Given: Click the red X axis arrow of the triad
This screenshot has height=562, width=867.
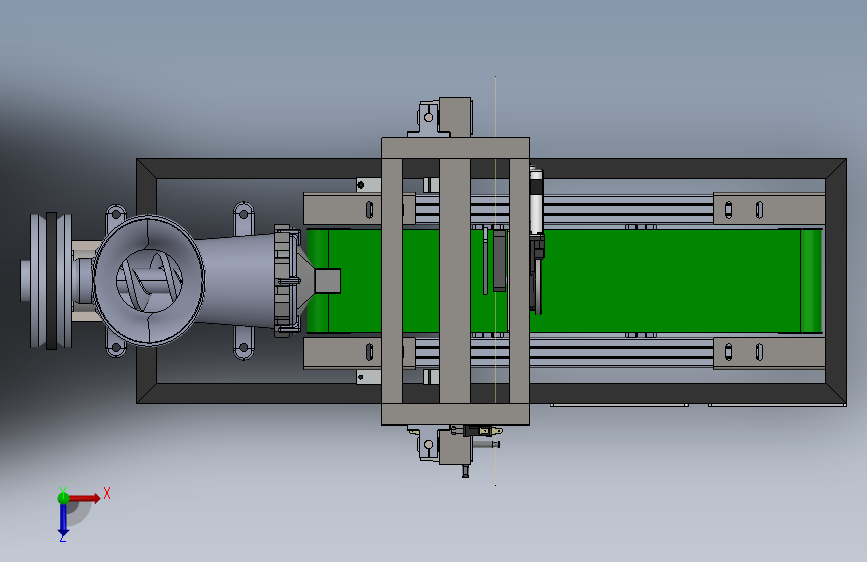Looking at the screenshot, I should (84, 498).
